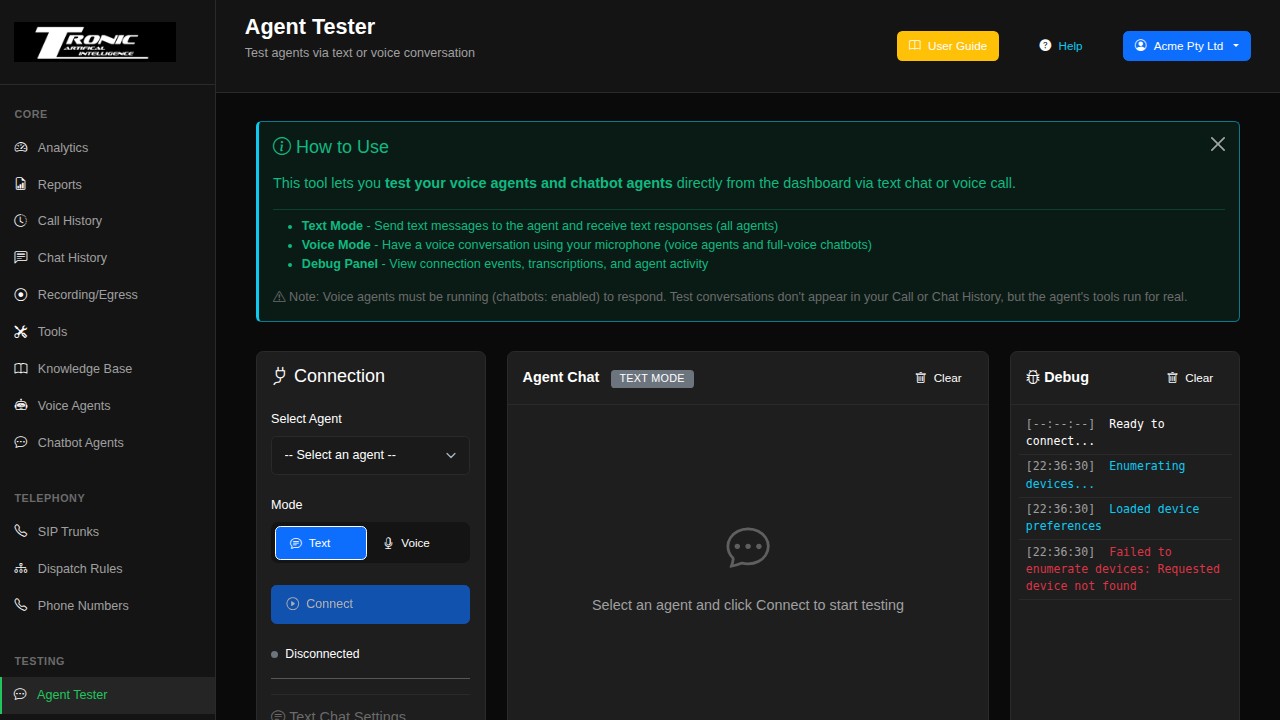Click the 'Loaded device preferences' log entry
The width and height of the screenshot is (1280, 720).
(1126, 518)
